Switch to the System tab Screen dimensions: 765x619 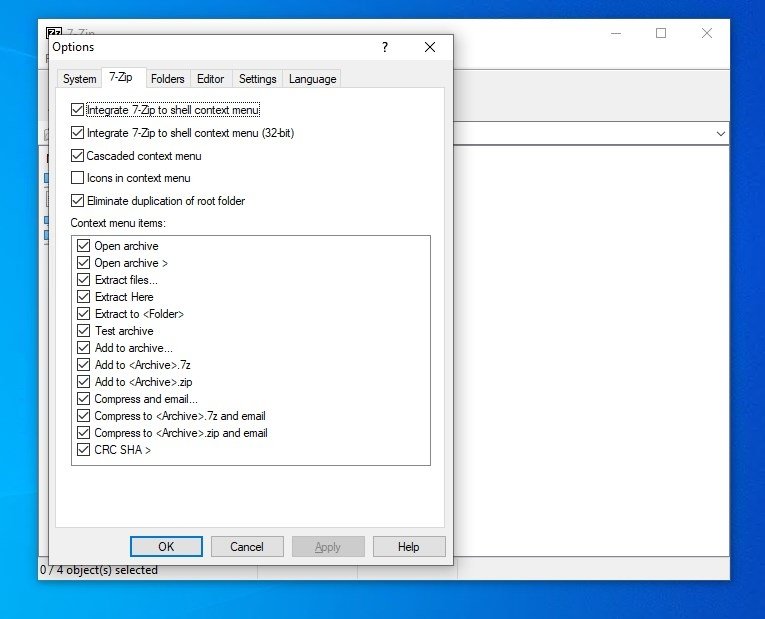(x=79, y=79)
